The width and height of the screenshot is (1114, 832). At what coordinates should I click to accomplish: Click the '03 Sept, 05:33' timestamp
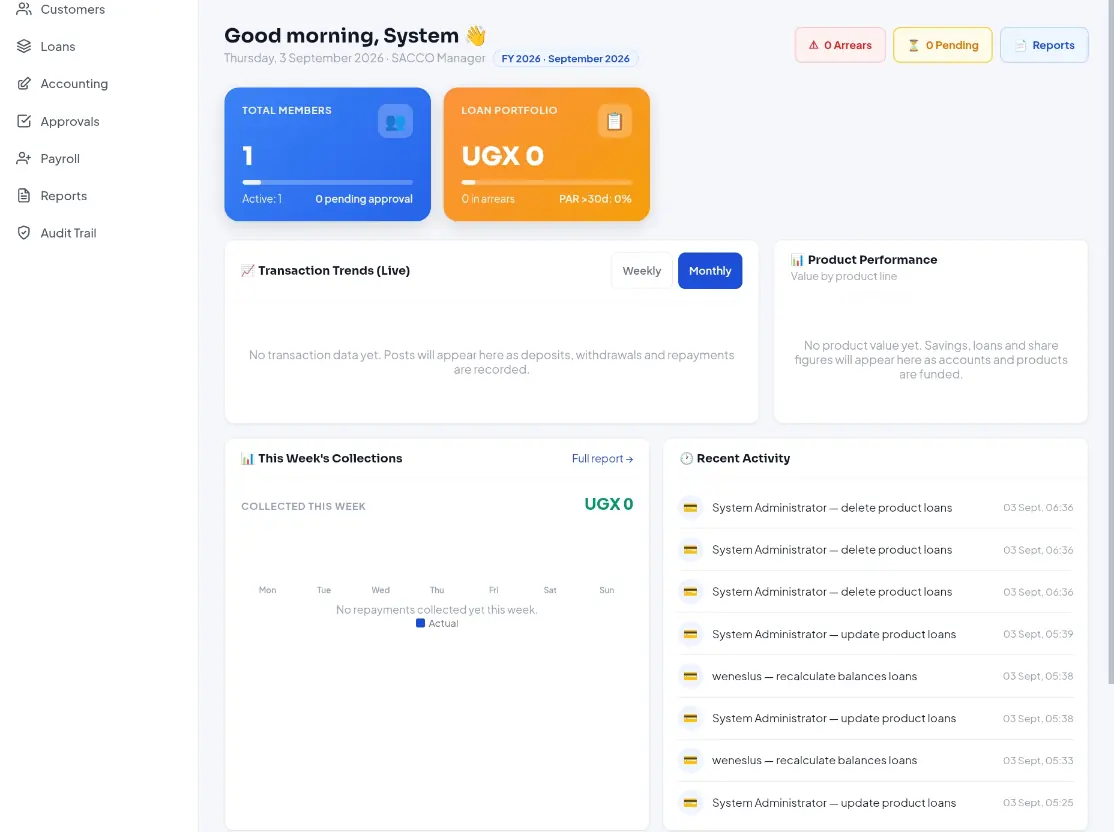(x=1038, y=761)
